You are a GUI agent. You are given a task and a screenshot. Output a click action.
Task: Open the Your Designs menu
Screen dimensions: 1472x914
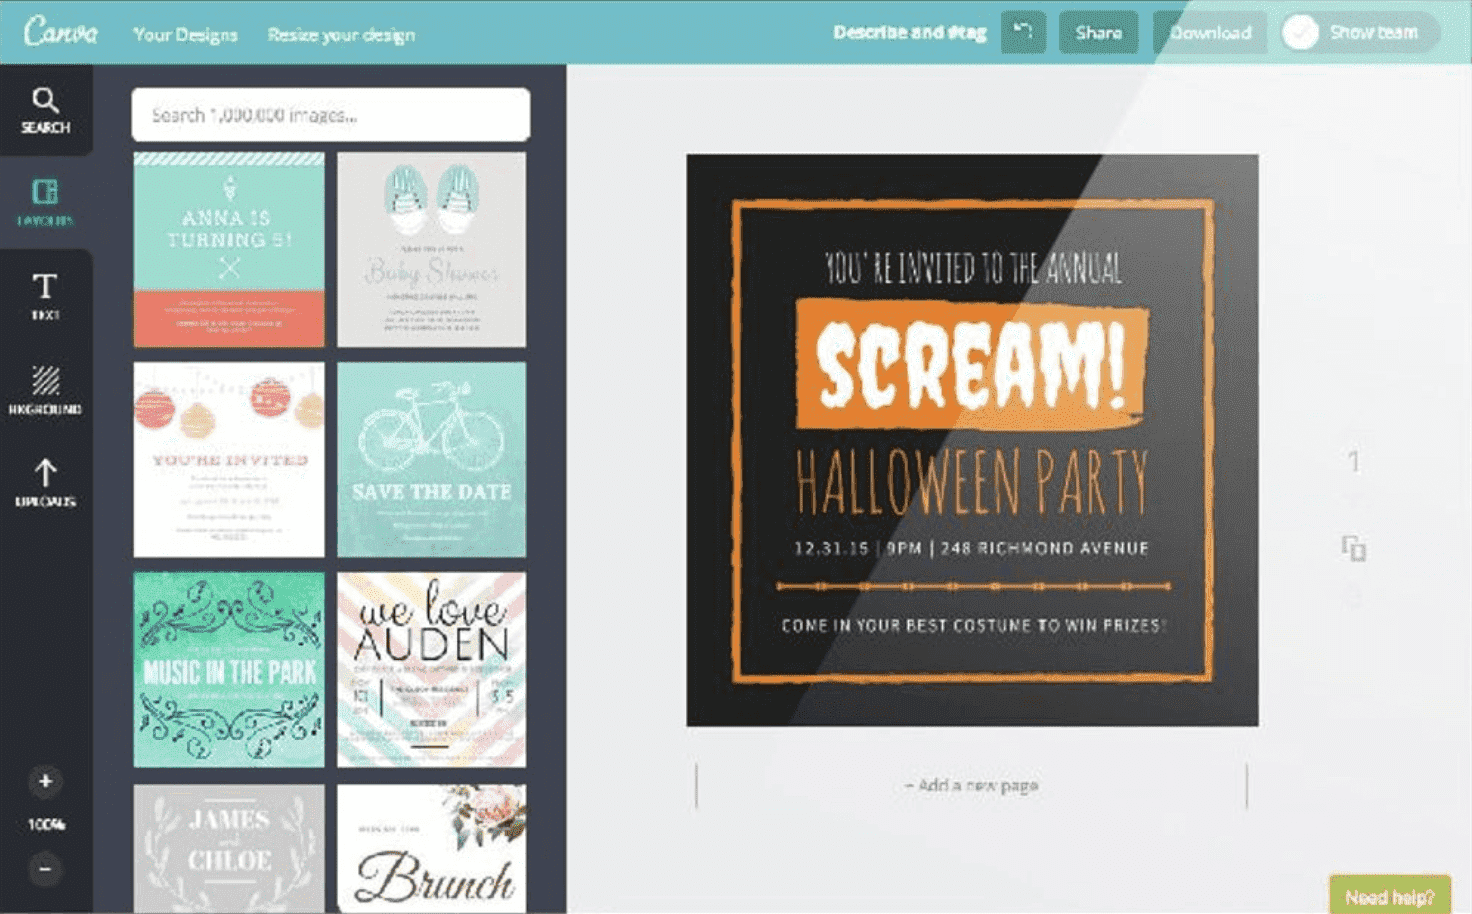185,34
